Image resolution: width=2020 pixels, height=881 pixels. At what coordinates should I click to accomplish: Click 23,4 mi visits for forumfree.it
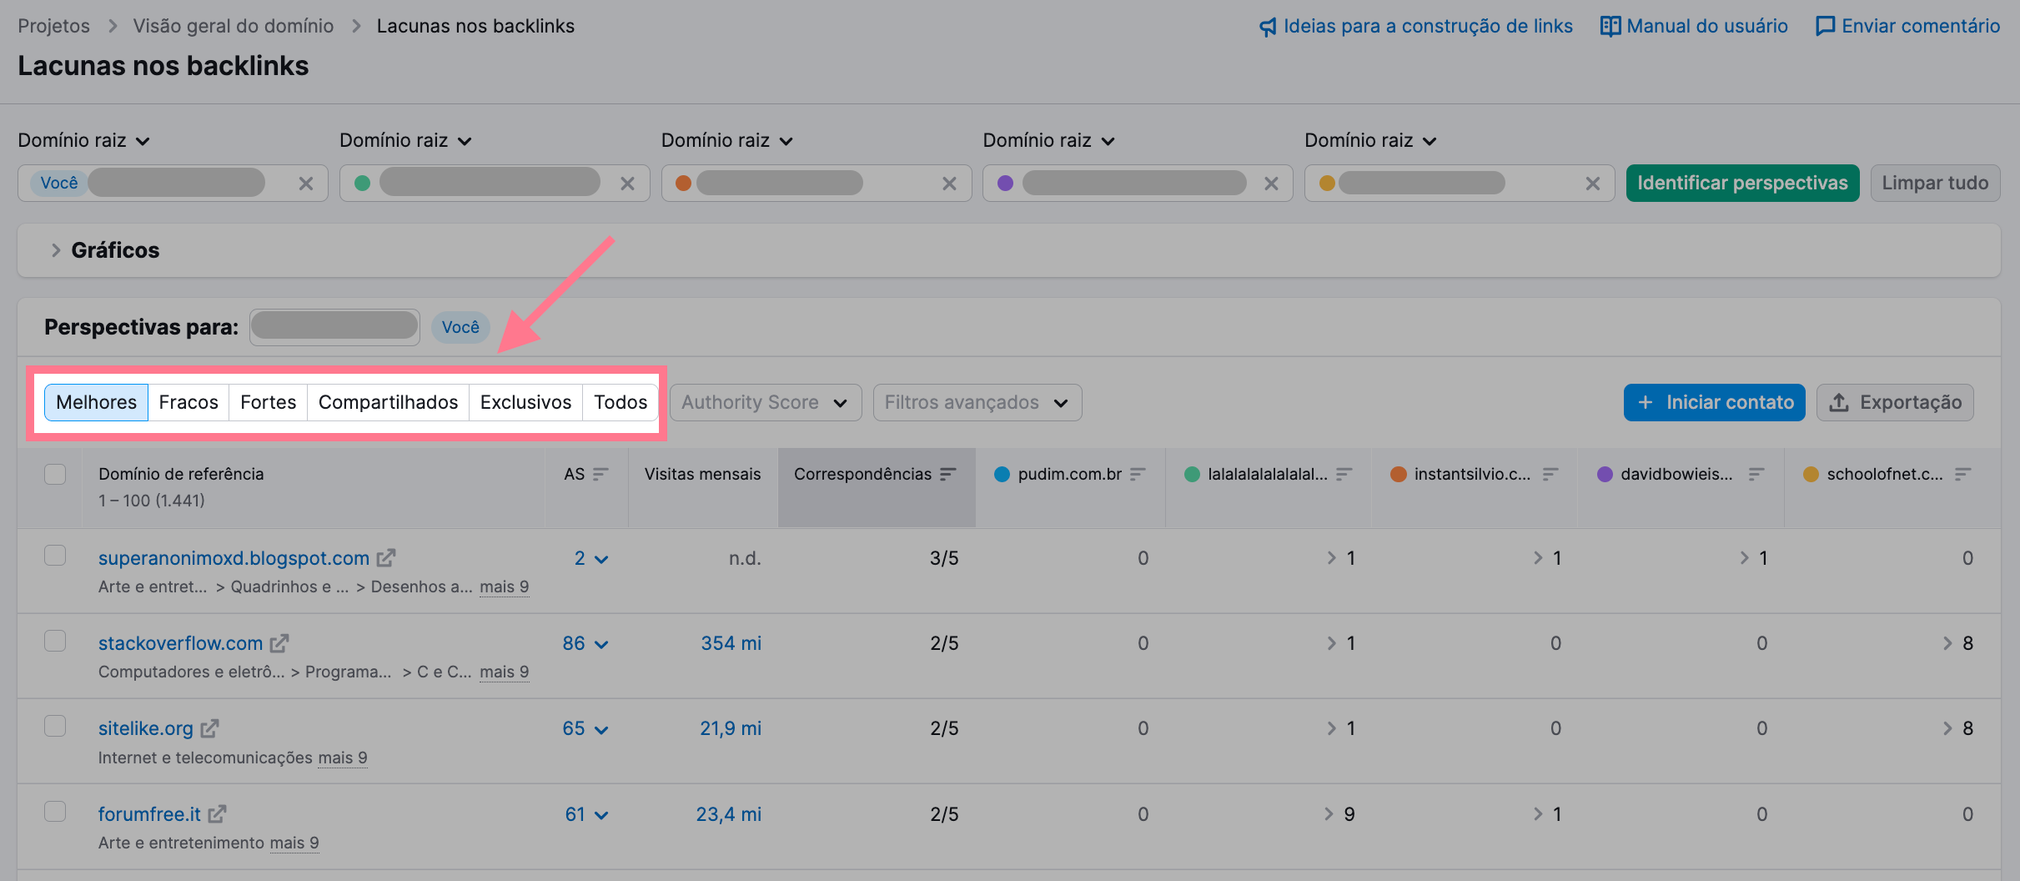click(728, 814)
